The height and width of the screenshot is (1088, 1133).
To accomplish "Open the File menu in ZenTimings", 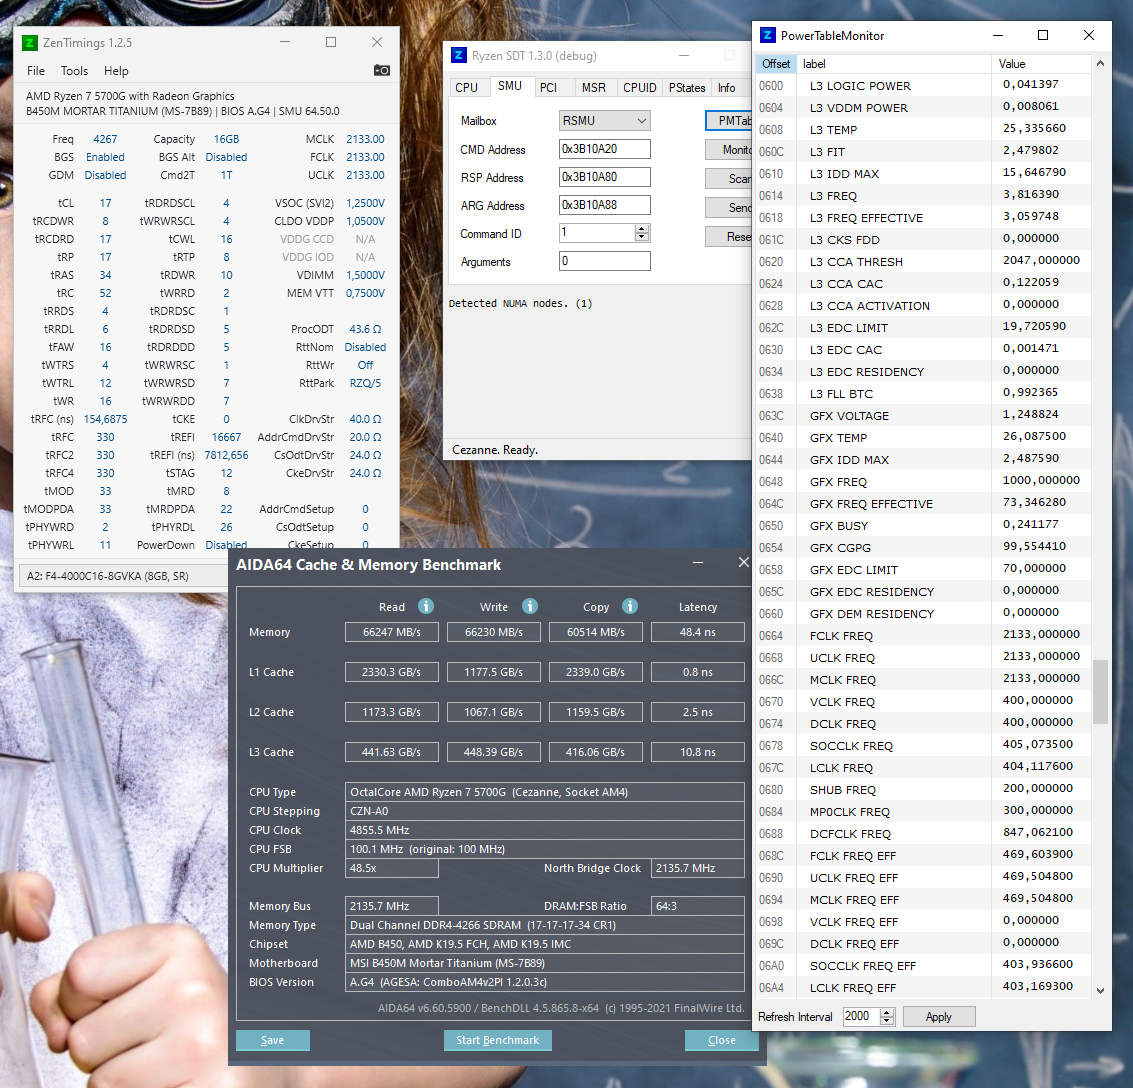I will [x=35, y=71].
